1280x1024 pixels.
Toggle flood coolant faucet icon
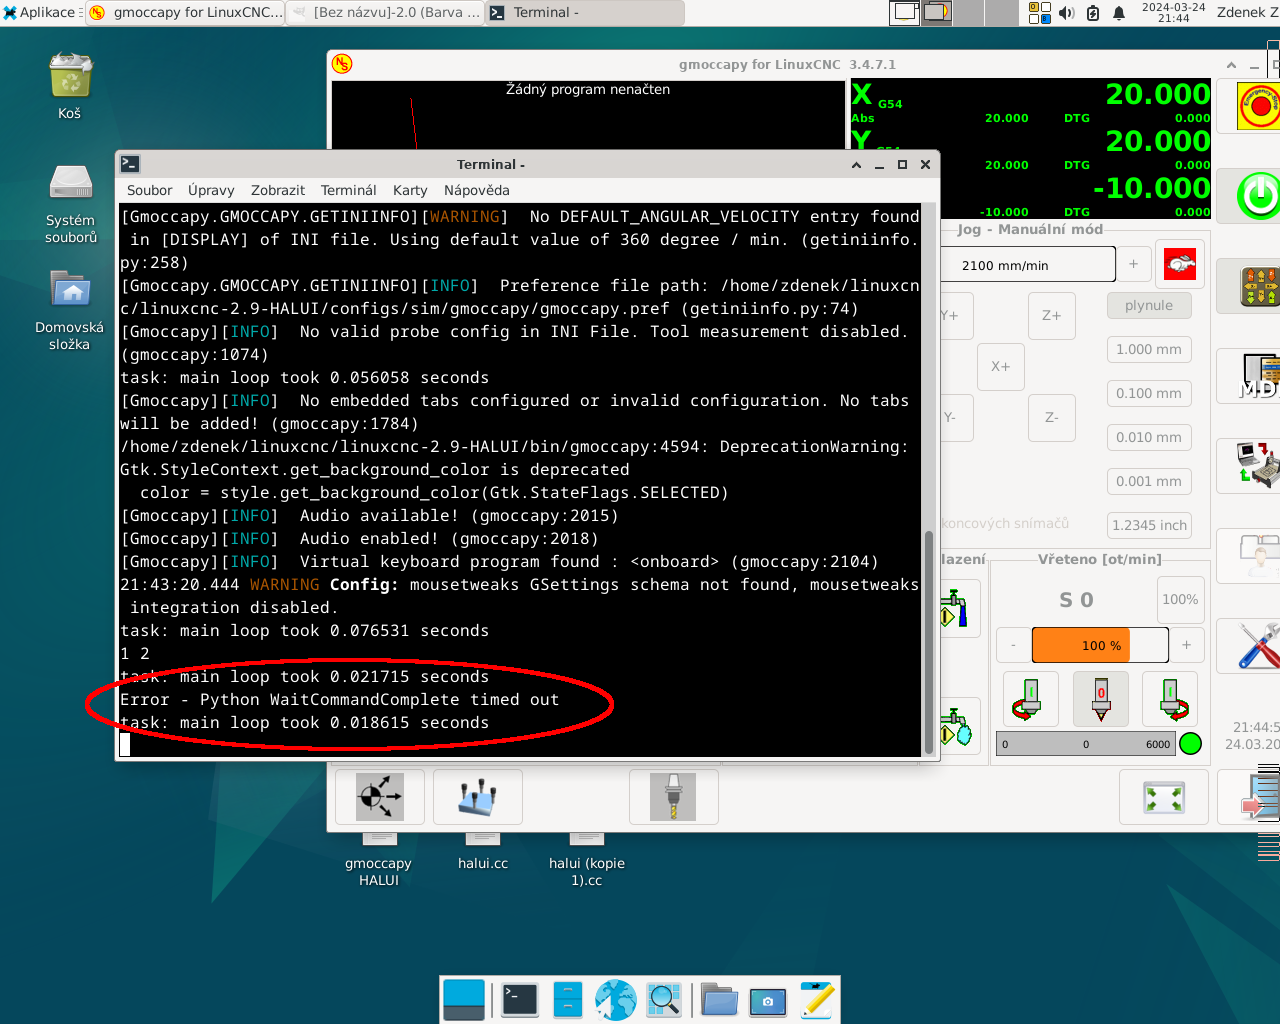click(x=958, y=608)
